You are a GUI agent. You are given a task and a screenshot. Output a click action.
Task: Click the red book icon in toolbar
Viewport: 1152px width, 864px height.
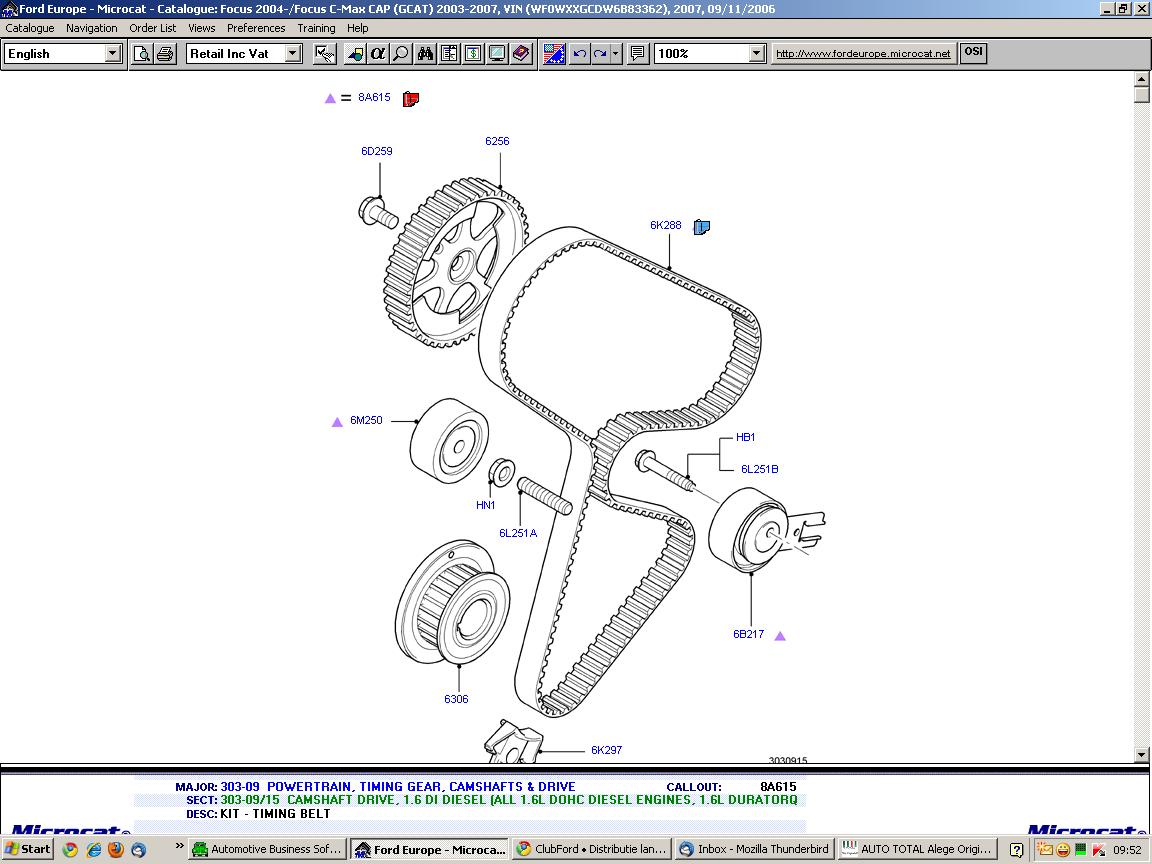[x=521, y=54]
